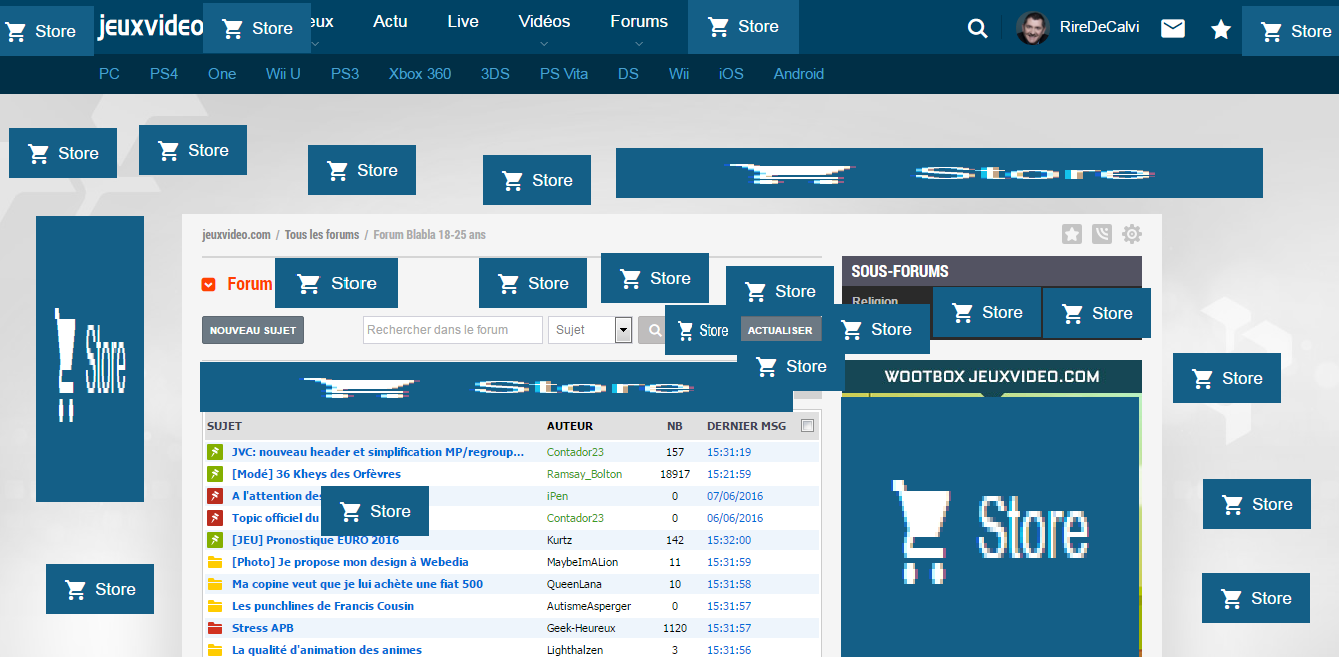The height and width of the screenshot is (657, 1339).
Task: Open topic "[JEU] Pronostique EURO 2016"
Action: [x=315, y=540]
